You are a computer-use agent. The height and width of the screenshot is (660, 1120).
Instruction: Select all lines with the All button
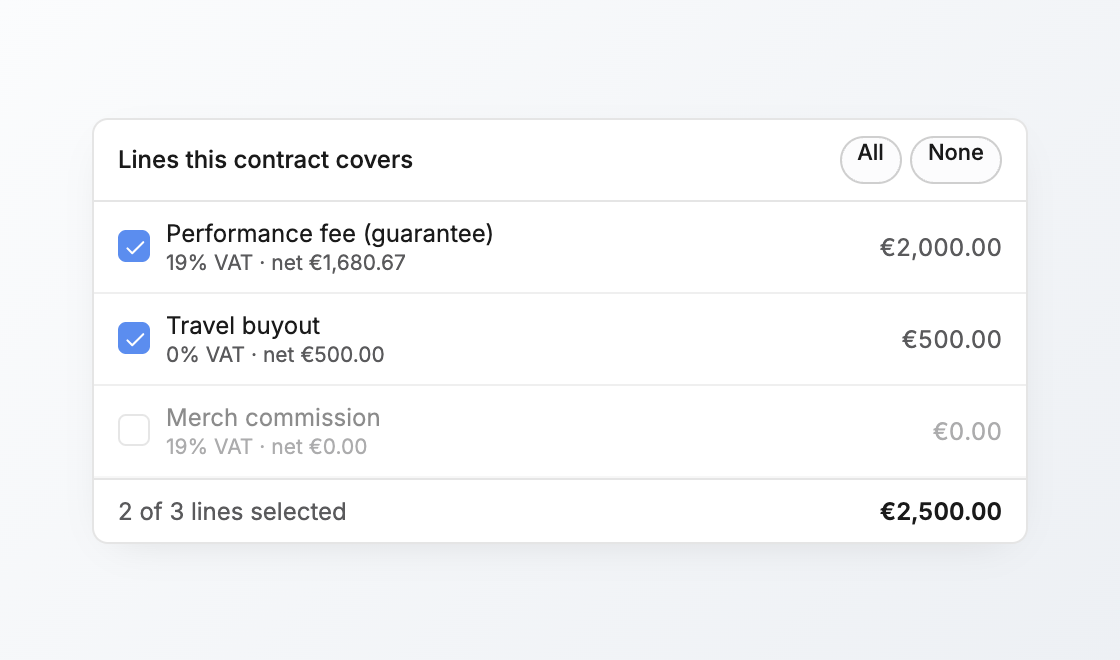coord(870,160)
